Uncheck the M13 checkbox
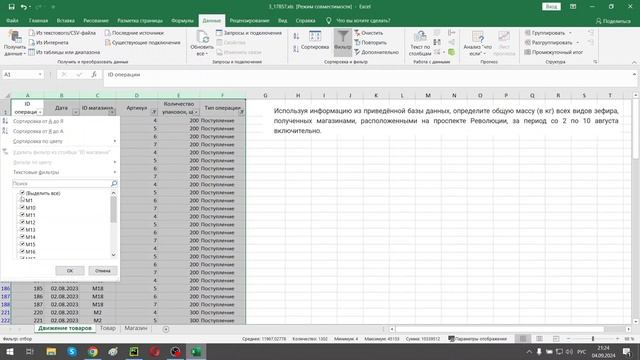 (22, 230)
